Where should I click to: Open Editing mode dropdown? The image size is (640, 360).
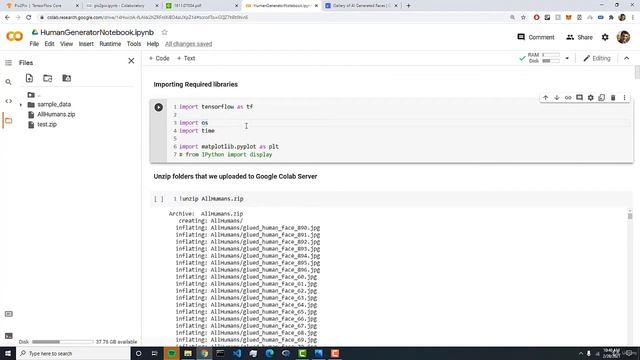[597, 58]
